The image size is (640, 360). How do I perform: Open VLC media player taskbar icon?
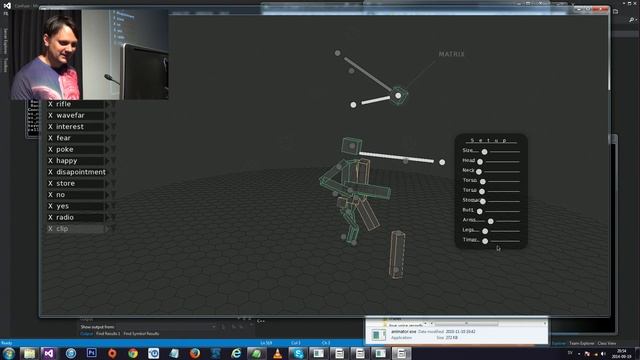tap(278, 353)
